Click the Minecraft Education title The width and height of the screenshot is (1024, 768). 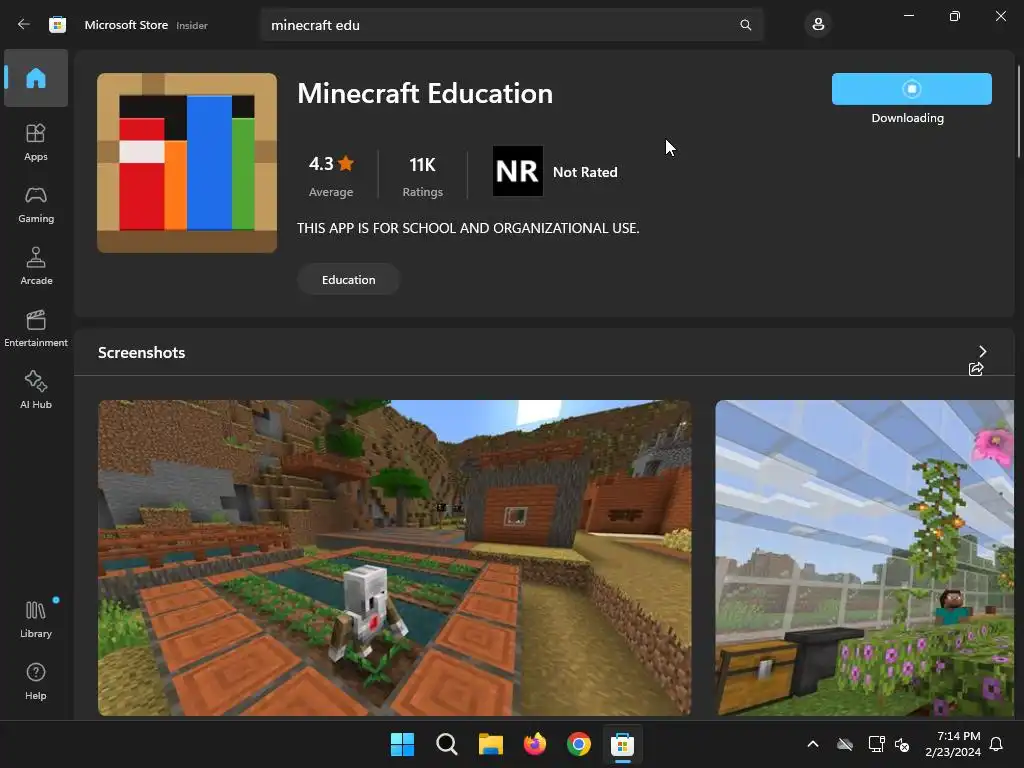pos(425,93)
